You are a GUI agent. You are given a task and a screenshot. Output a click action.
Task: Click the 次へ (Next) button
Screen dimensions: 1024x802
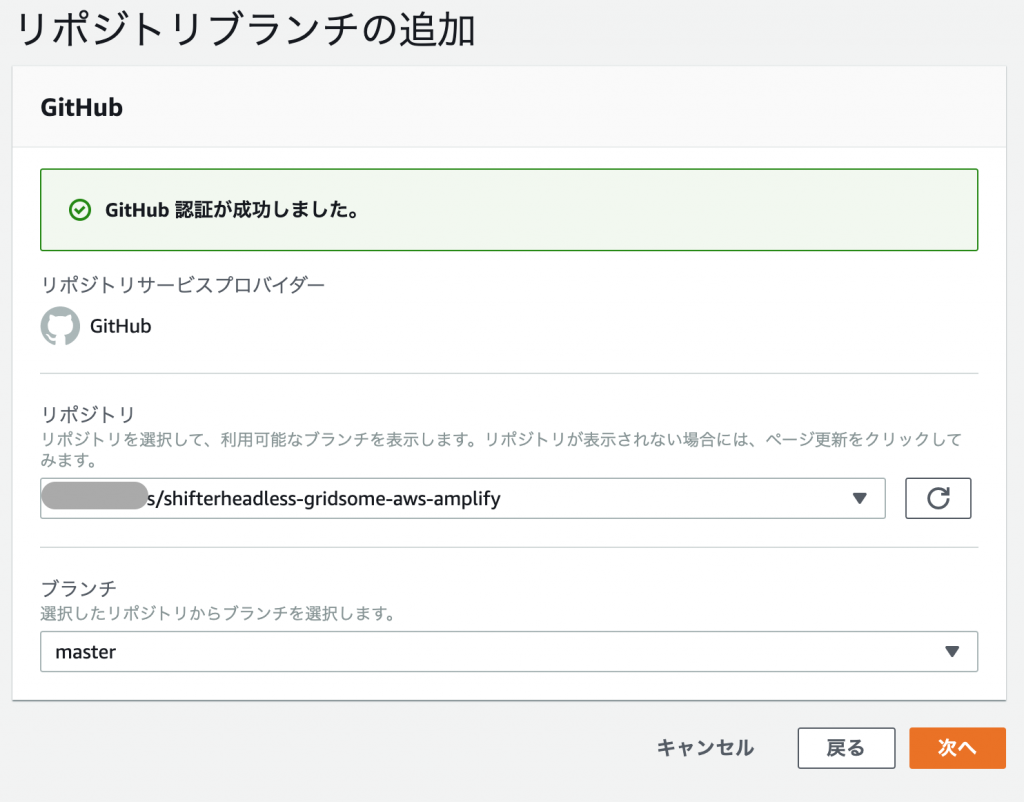pos(957,748)
